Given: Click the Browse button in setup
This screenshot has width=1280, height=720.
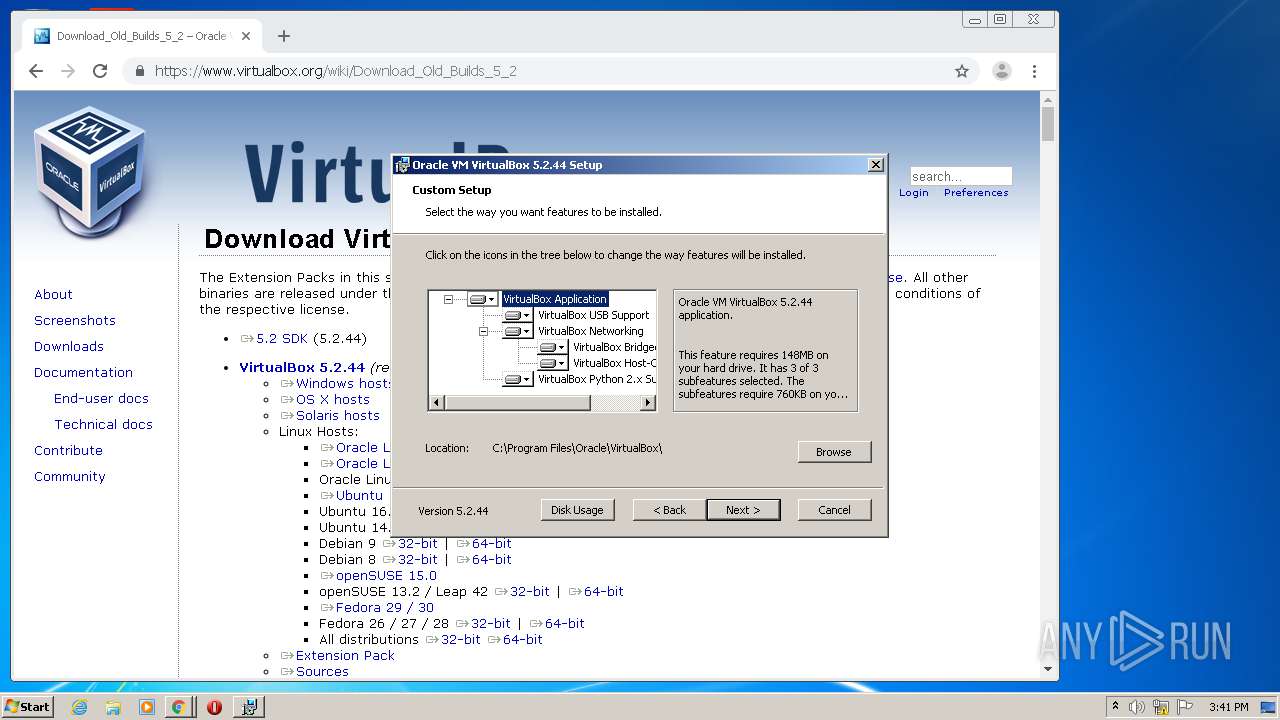Looking at the screenshot, I should point(834,452).
